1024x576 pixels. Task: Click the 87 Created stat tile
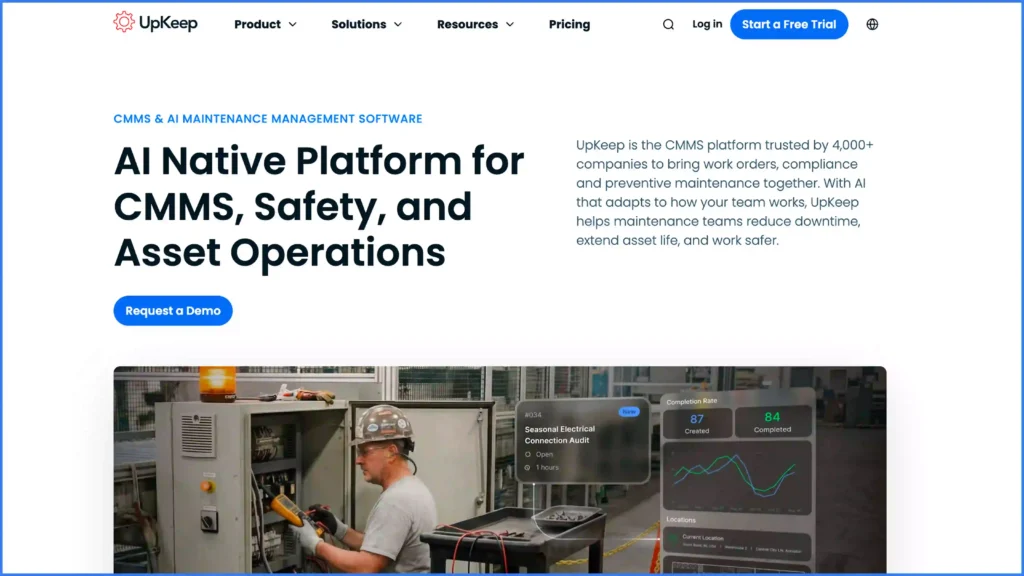[697, 423]
